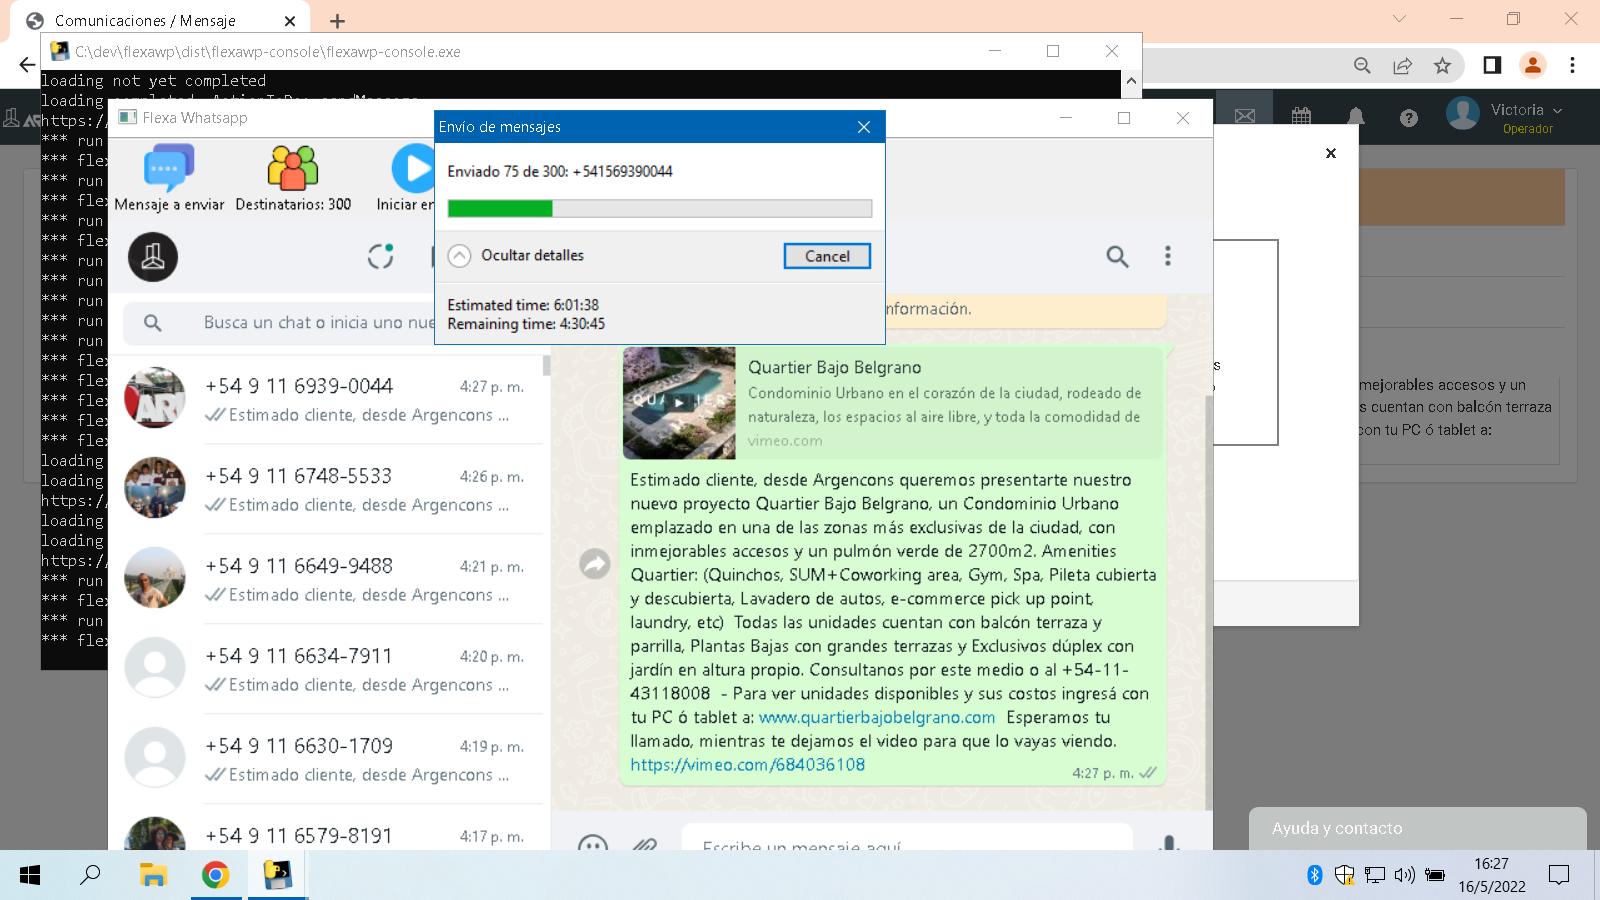Open chat with +54 9 11 6634-7911

(330, 669)
